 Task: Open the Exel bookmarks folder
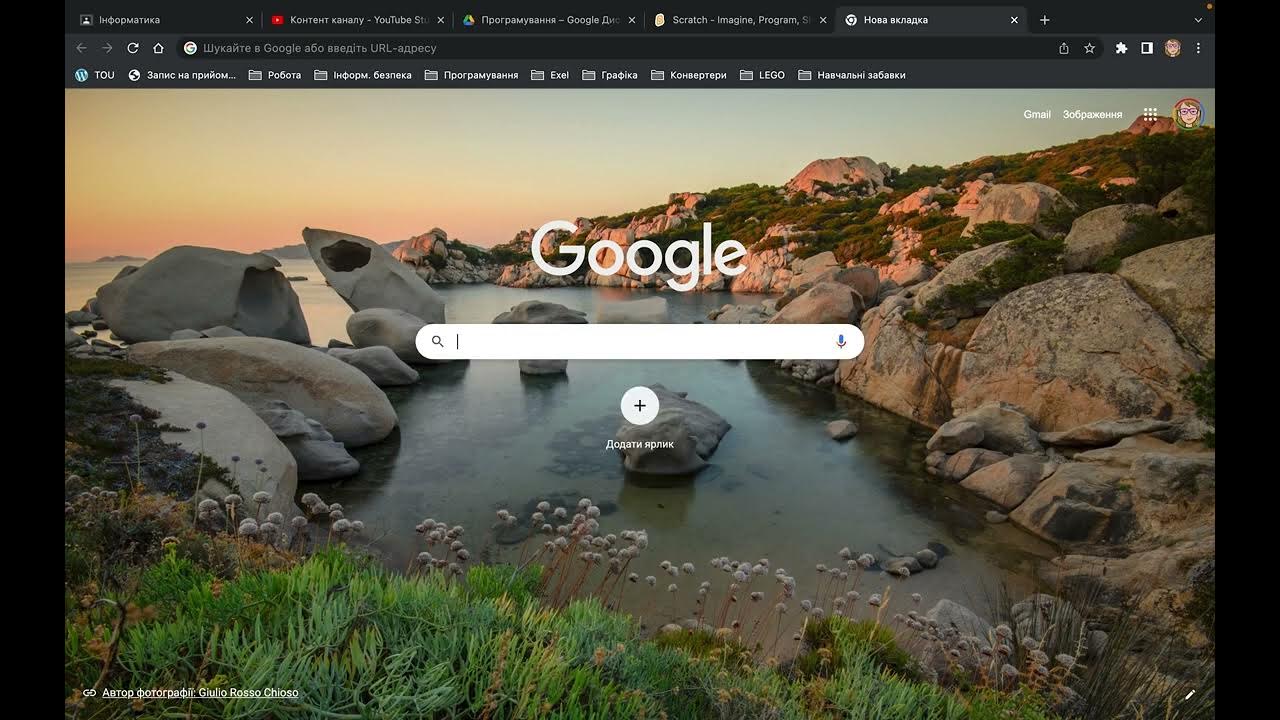550,75
